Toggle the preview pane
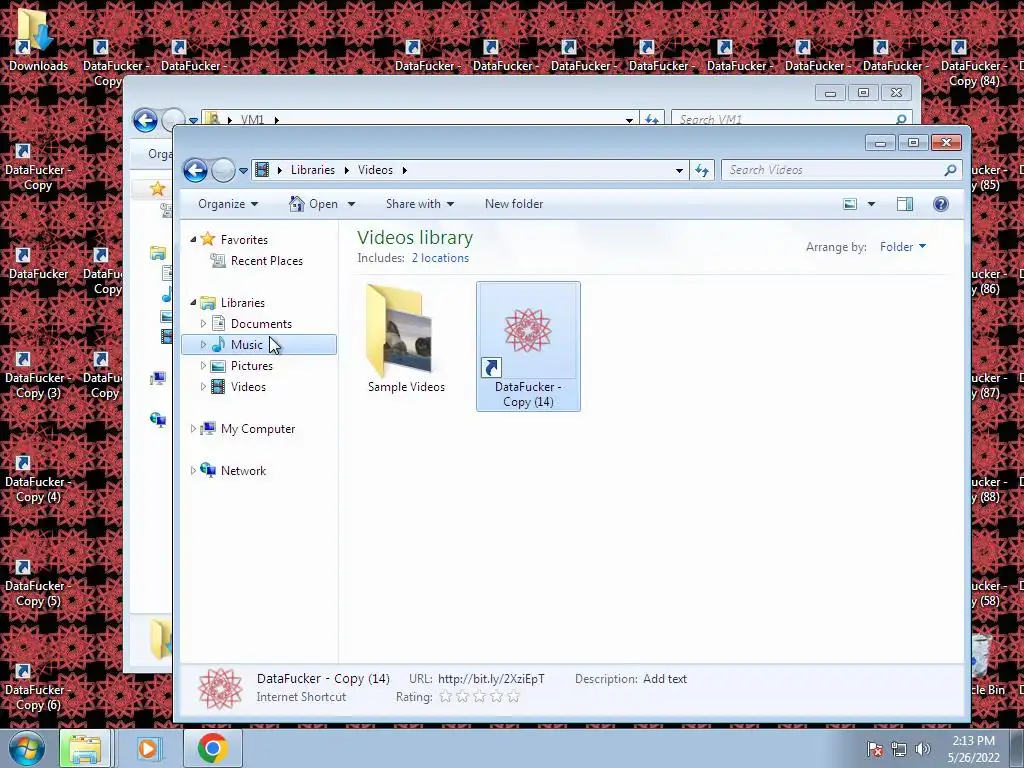Image resolution: width=1024 pixels, height=768 pixels. click(x=904, y=204)
